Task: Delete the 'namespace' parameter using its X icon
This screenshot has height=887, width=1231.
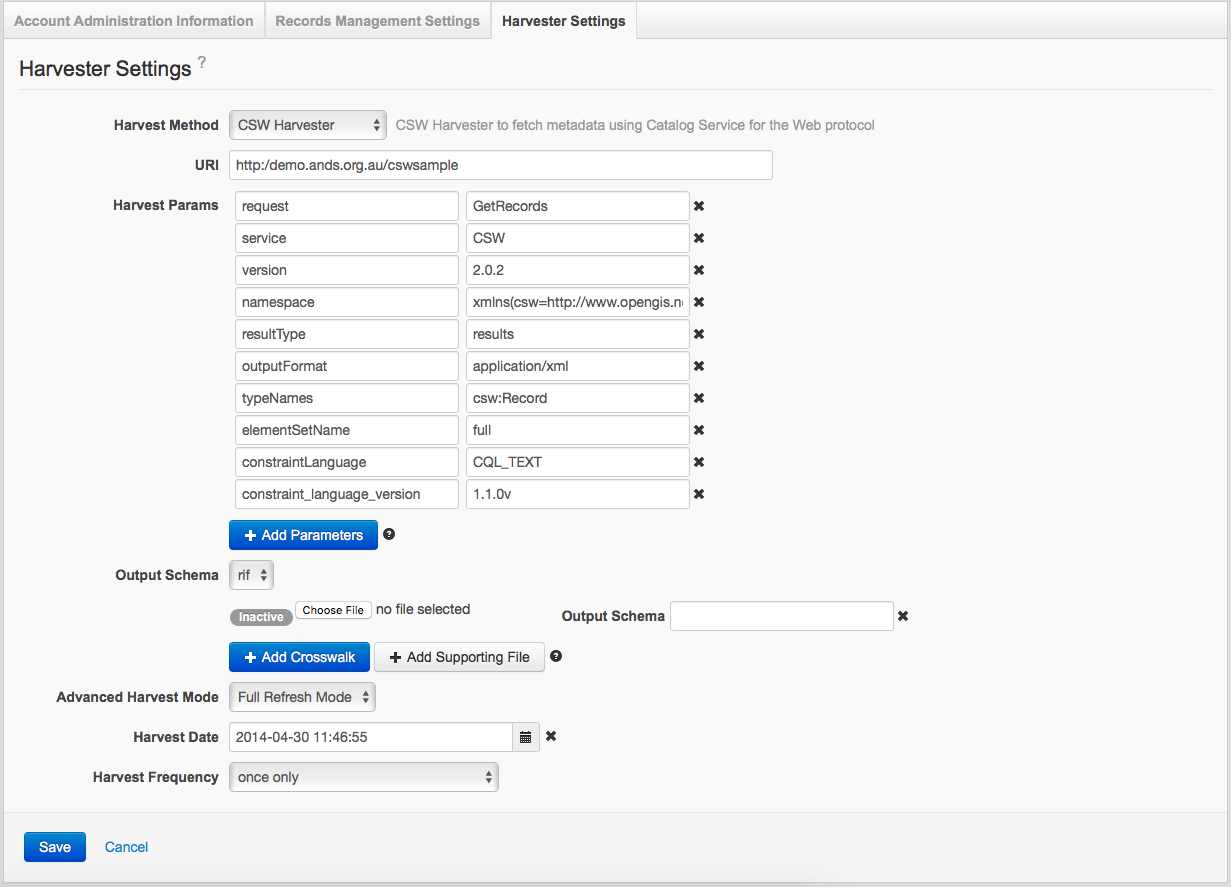Action: tap(699, 302)
